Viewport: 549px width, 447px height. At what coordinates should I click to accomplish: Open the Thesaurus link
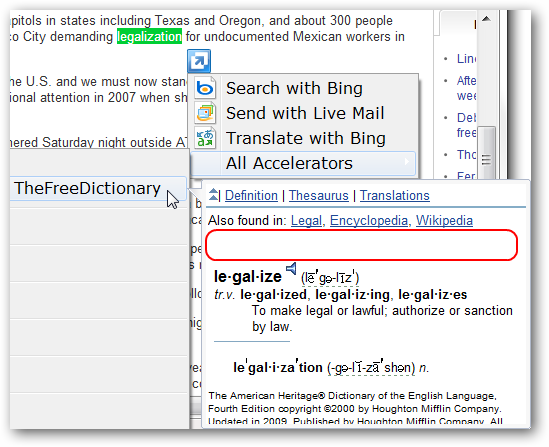click(319, 195)
